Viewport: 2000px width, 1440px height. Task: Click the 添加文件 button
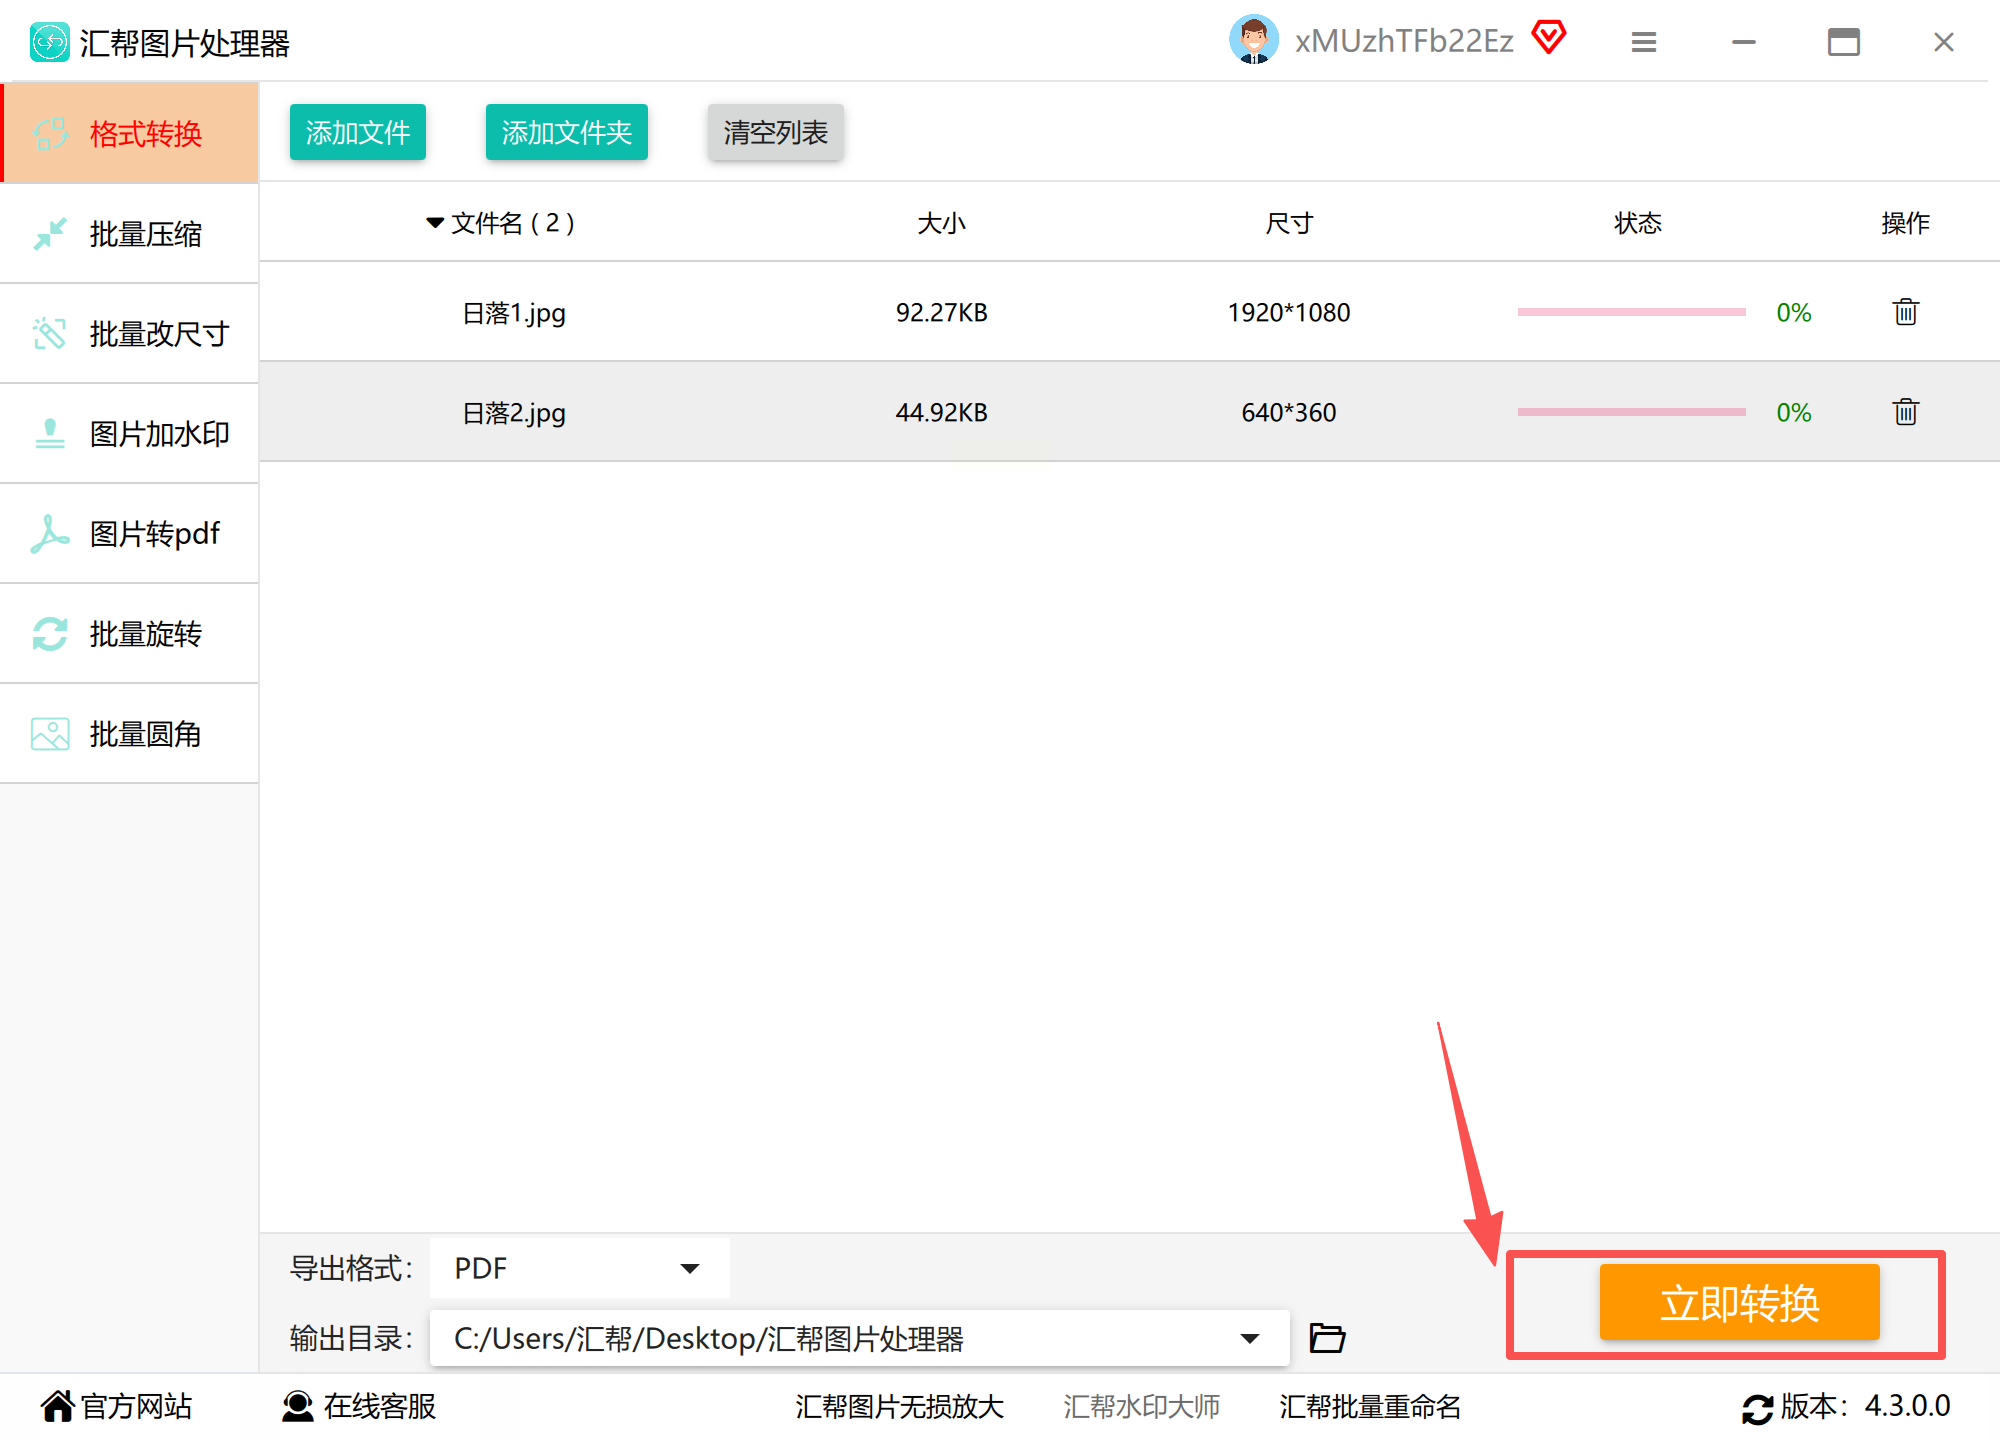(358, 132)
